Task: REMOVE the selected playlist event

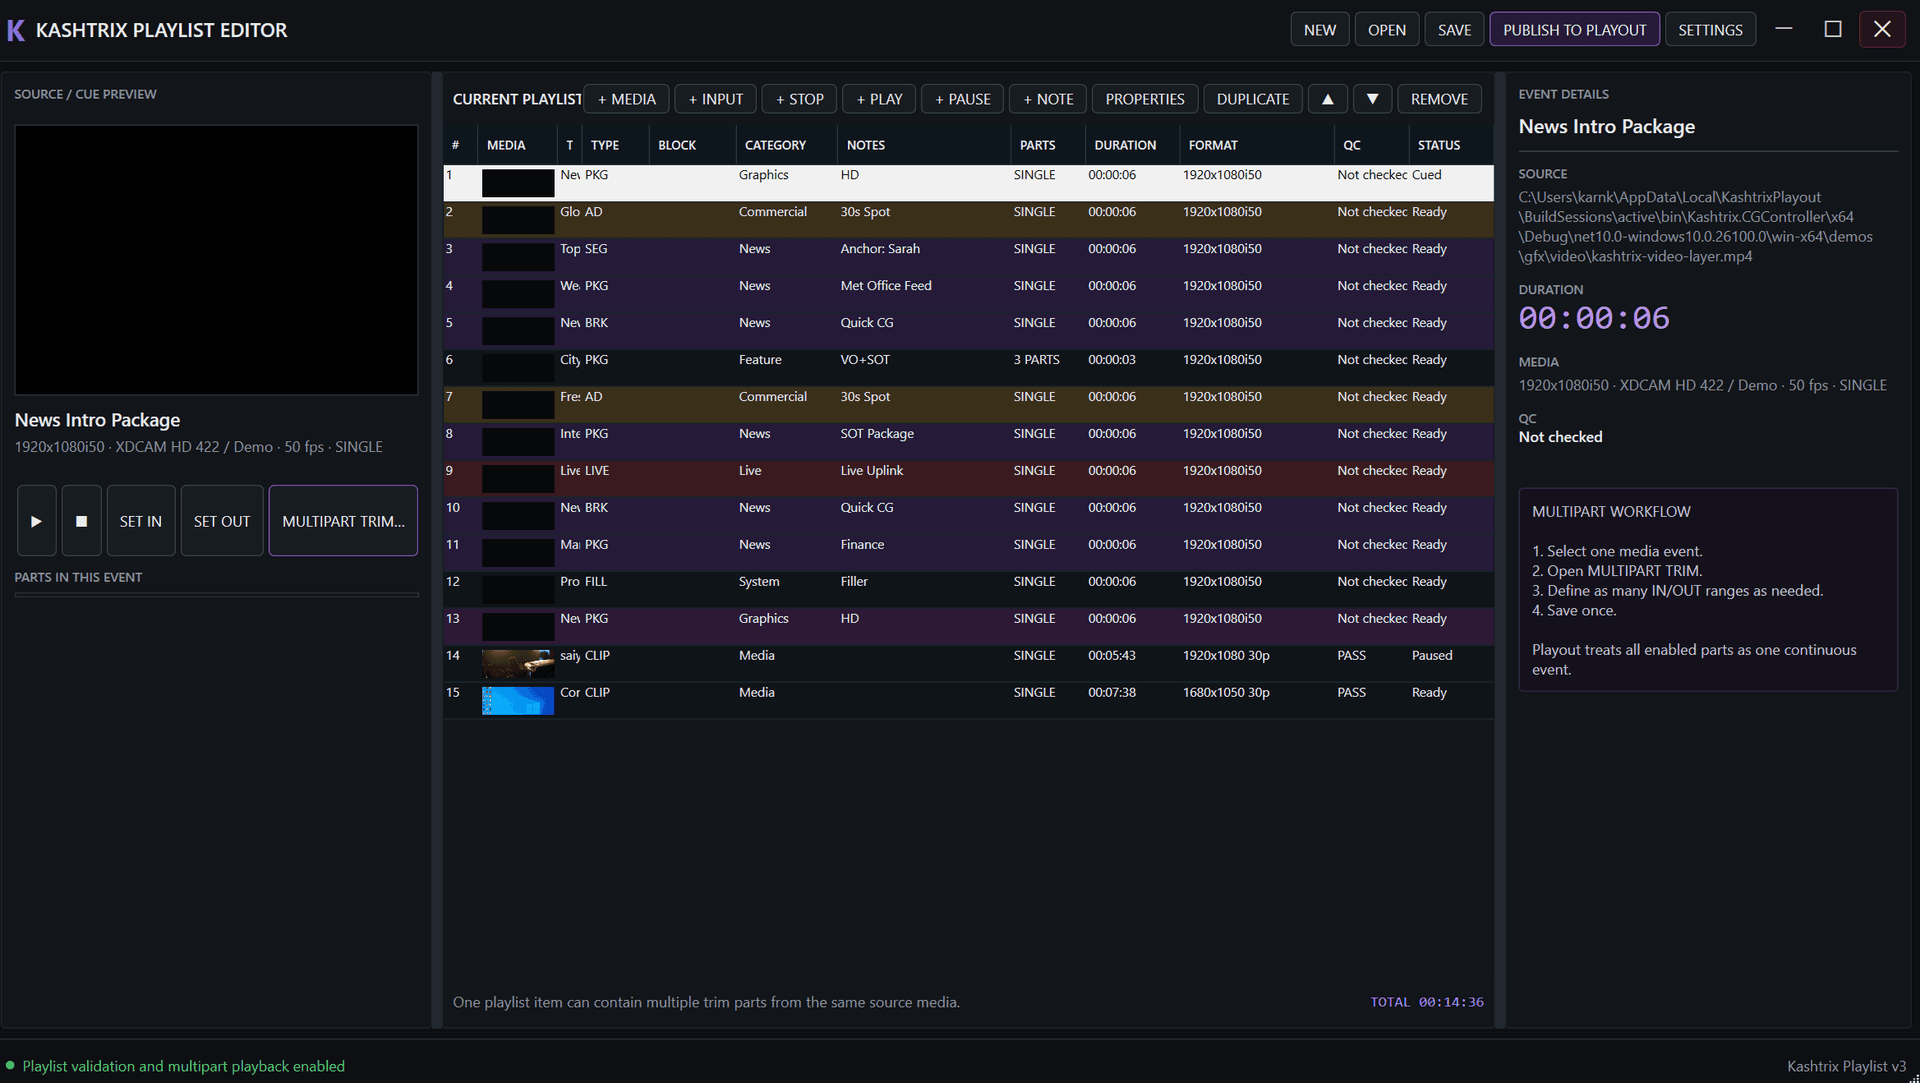Action: click(x=1439, y=99)
